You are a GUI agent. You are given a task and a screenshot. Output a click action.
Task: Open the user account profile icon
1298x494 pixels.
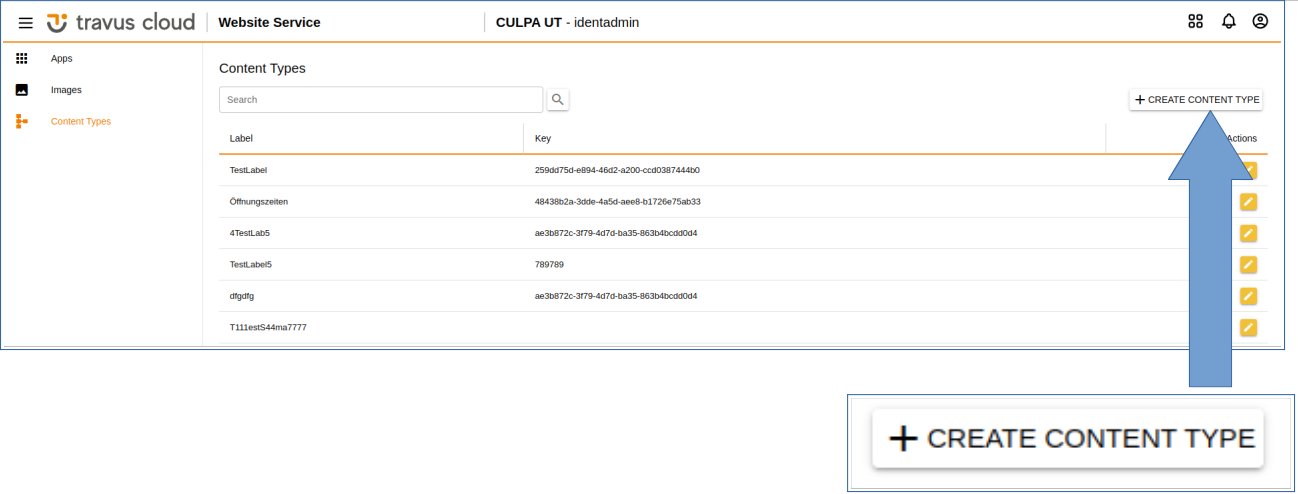(x=1260, y=21)
